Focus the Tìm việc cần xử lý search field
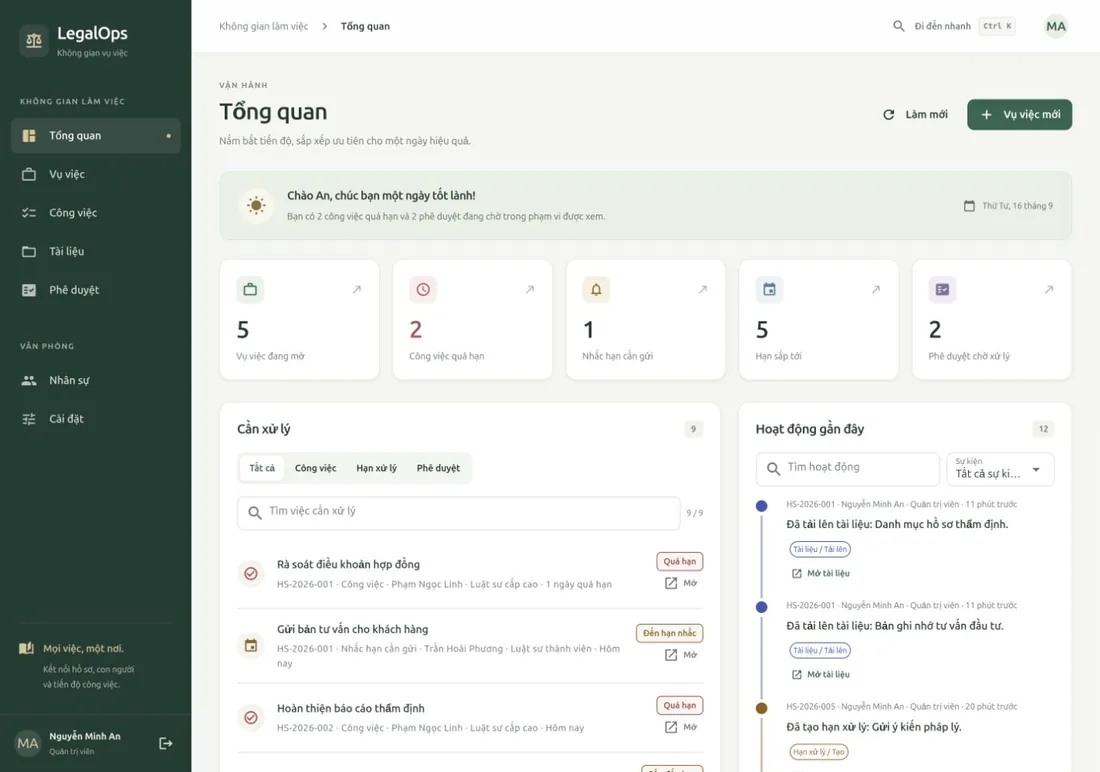 (459, 513)
